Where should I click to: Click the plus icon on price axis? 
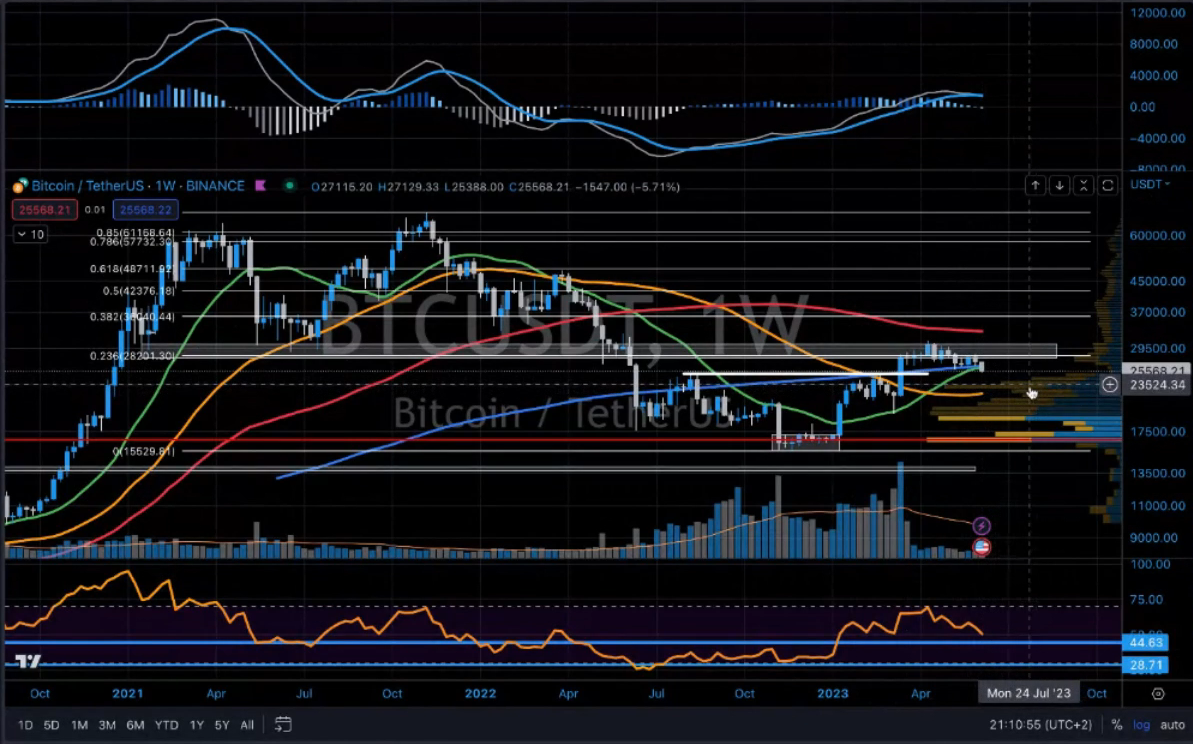1109,384
